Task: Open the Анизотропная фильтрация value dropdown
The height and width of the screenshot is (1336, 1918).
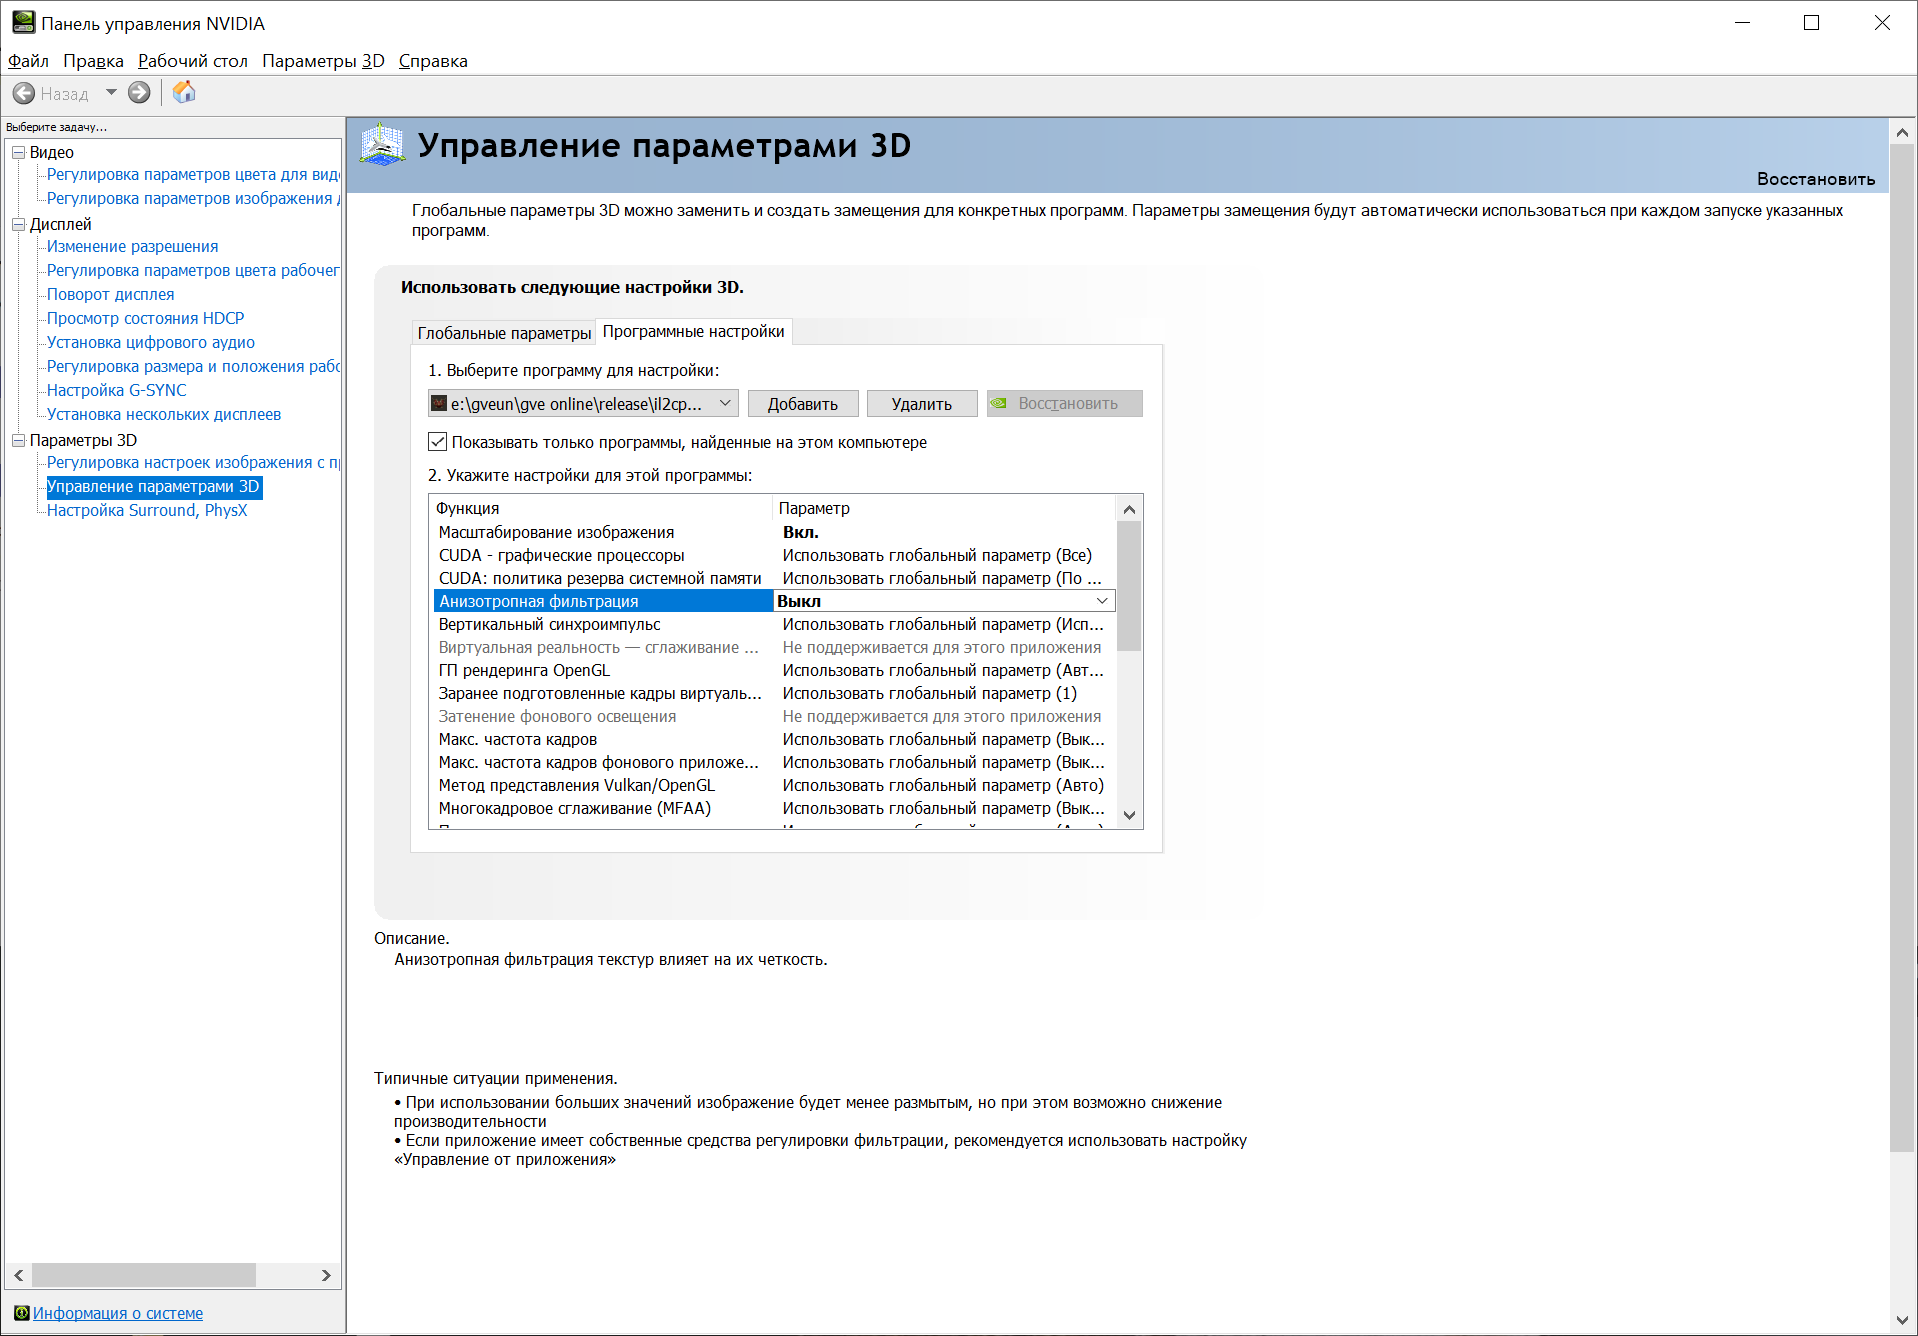Action: 1101,601
